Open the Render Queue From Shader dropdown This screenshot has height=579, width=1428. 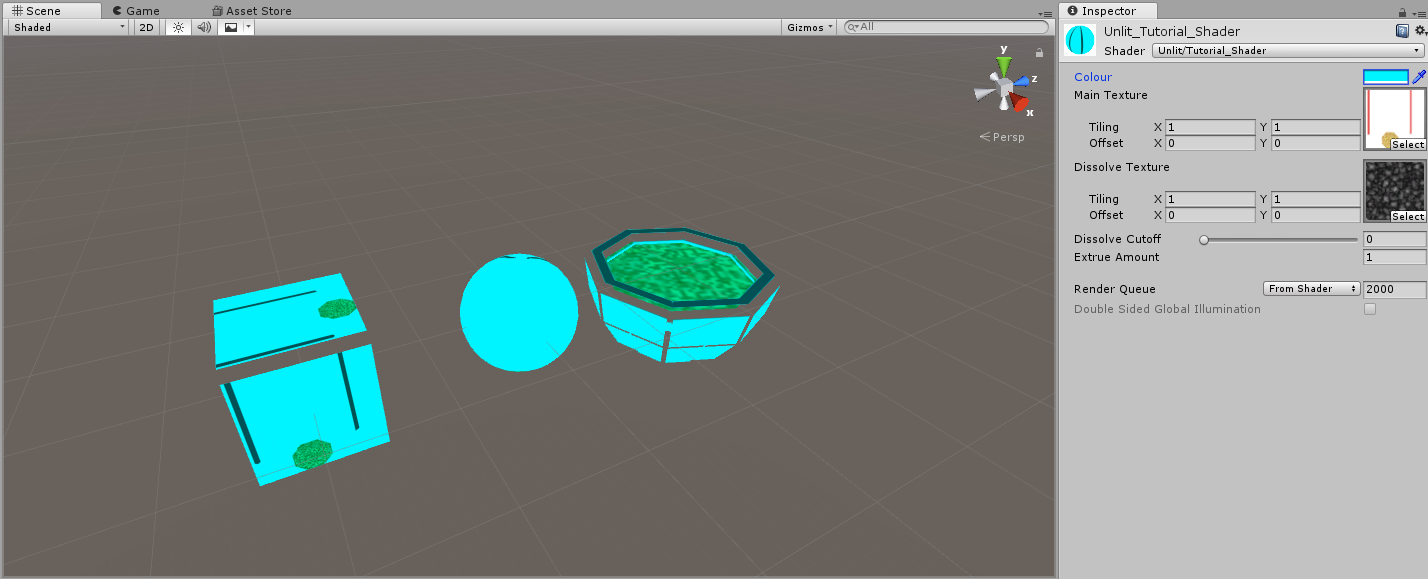tap(1311, 288)
